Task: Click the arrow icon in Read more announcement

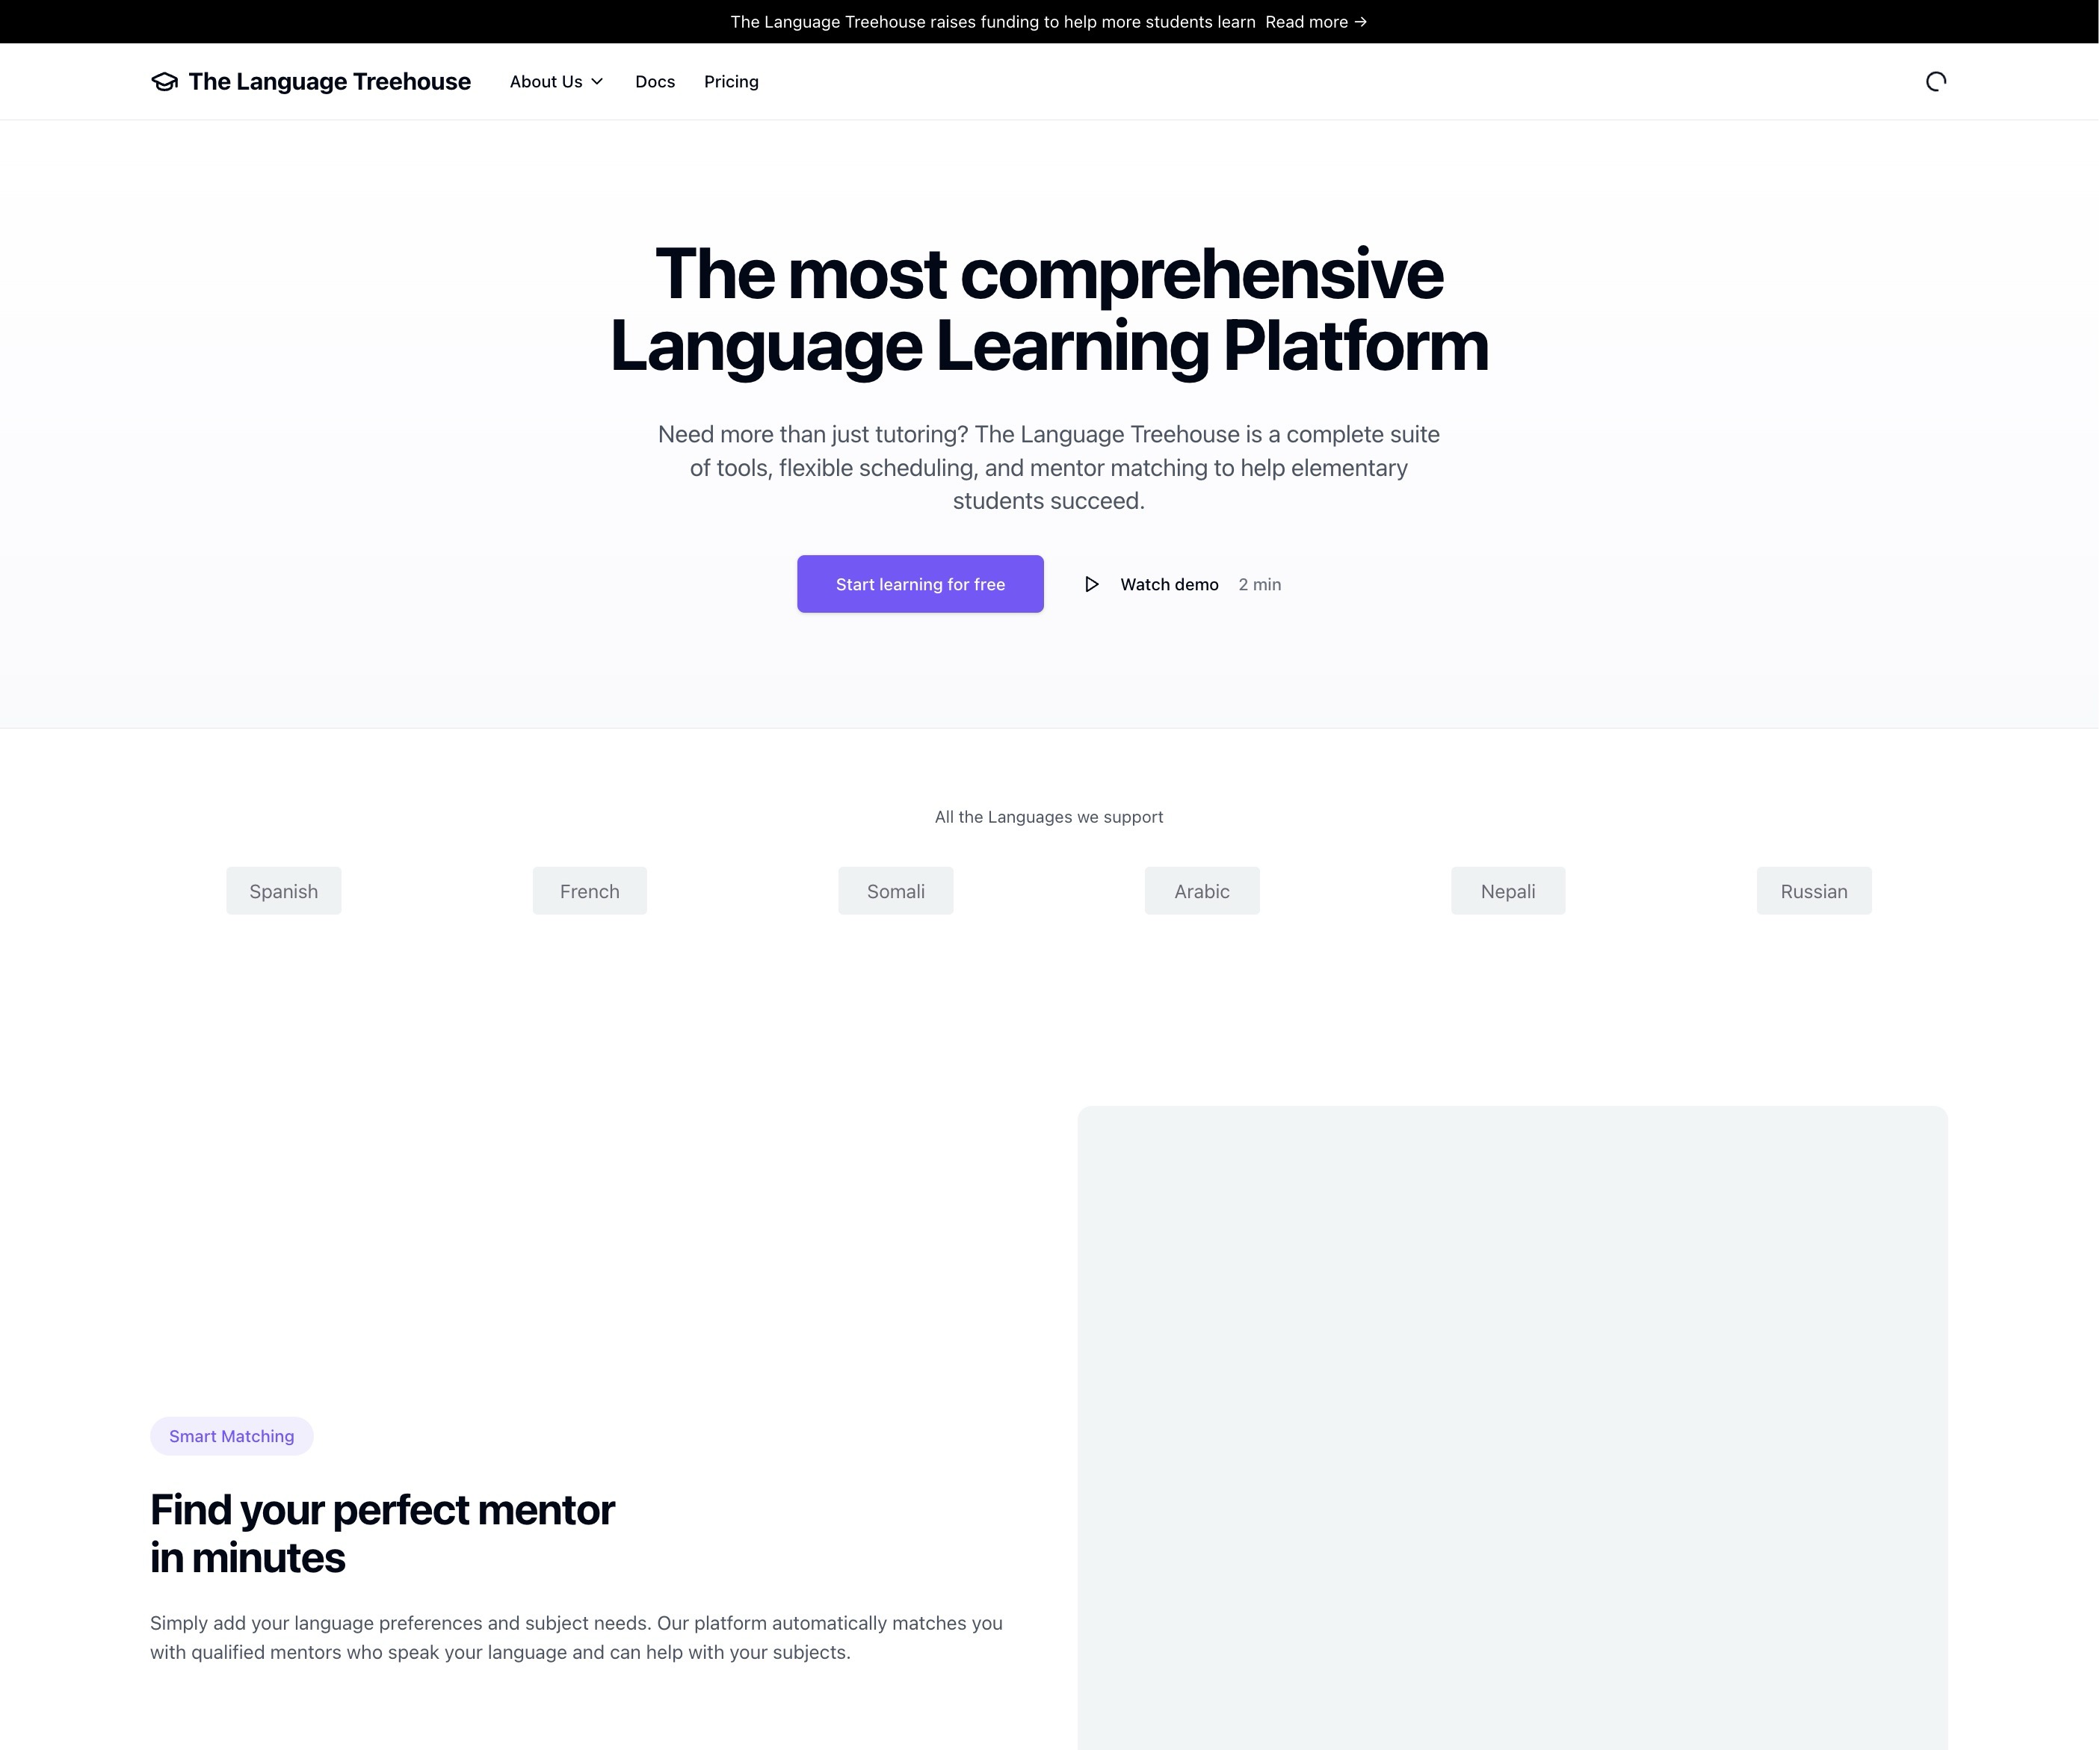Action: pyautogui.click(x=1362, y=21)
